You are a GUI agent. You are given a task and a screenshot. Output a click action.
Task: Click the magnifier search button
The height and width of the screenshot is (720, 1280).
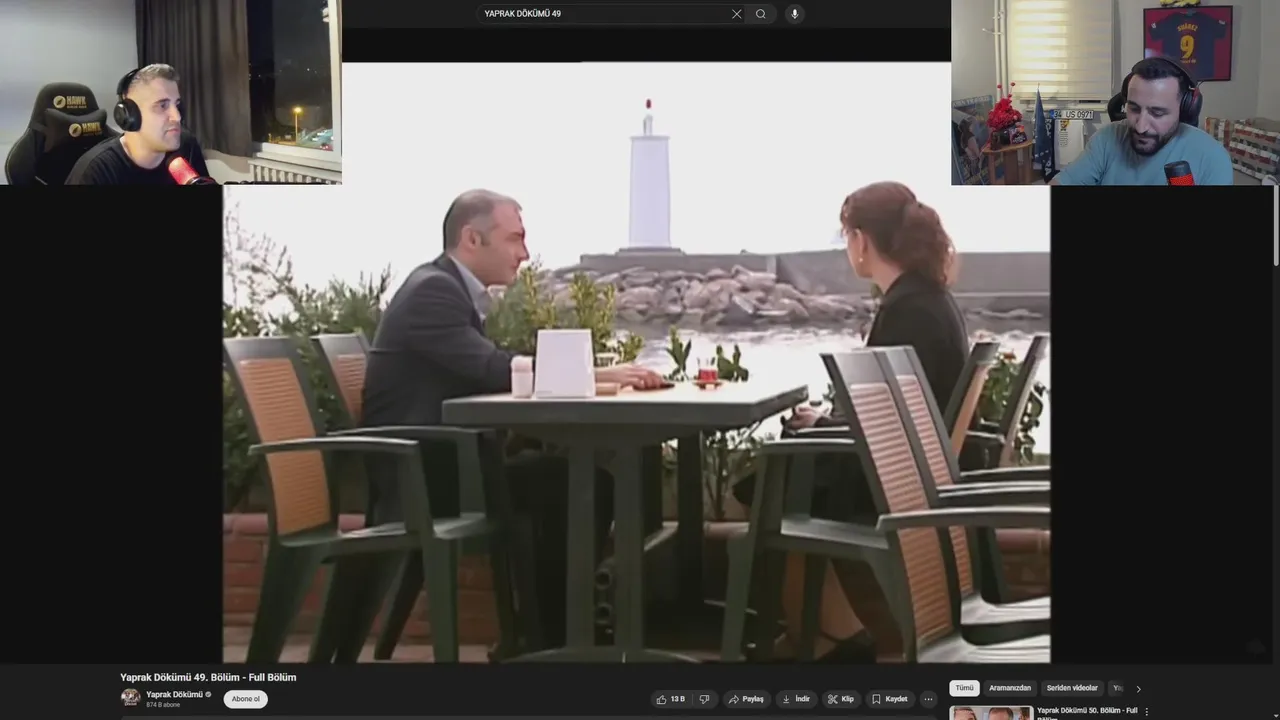click(x=761, y=14)
